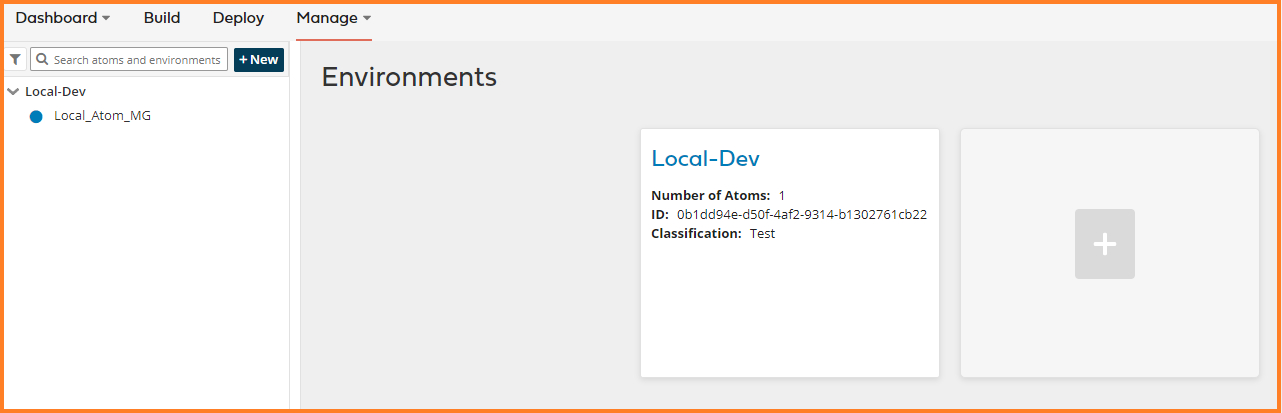
Task: Open the Manage dropdown caret
Action: pos(366,19)
